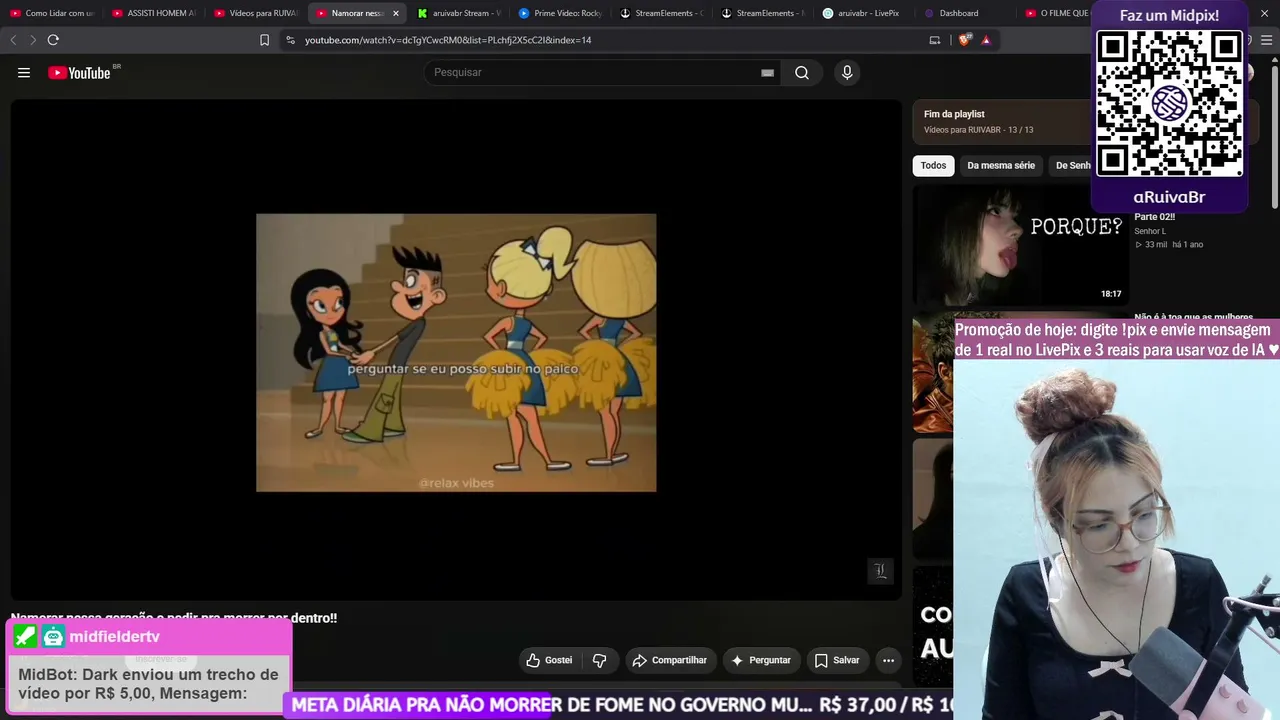The height and width of the screenshot is (720, 1280).
Task: Switch to the Dashboard tab
Action: click(965, 13)
